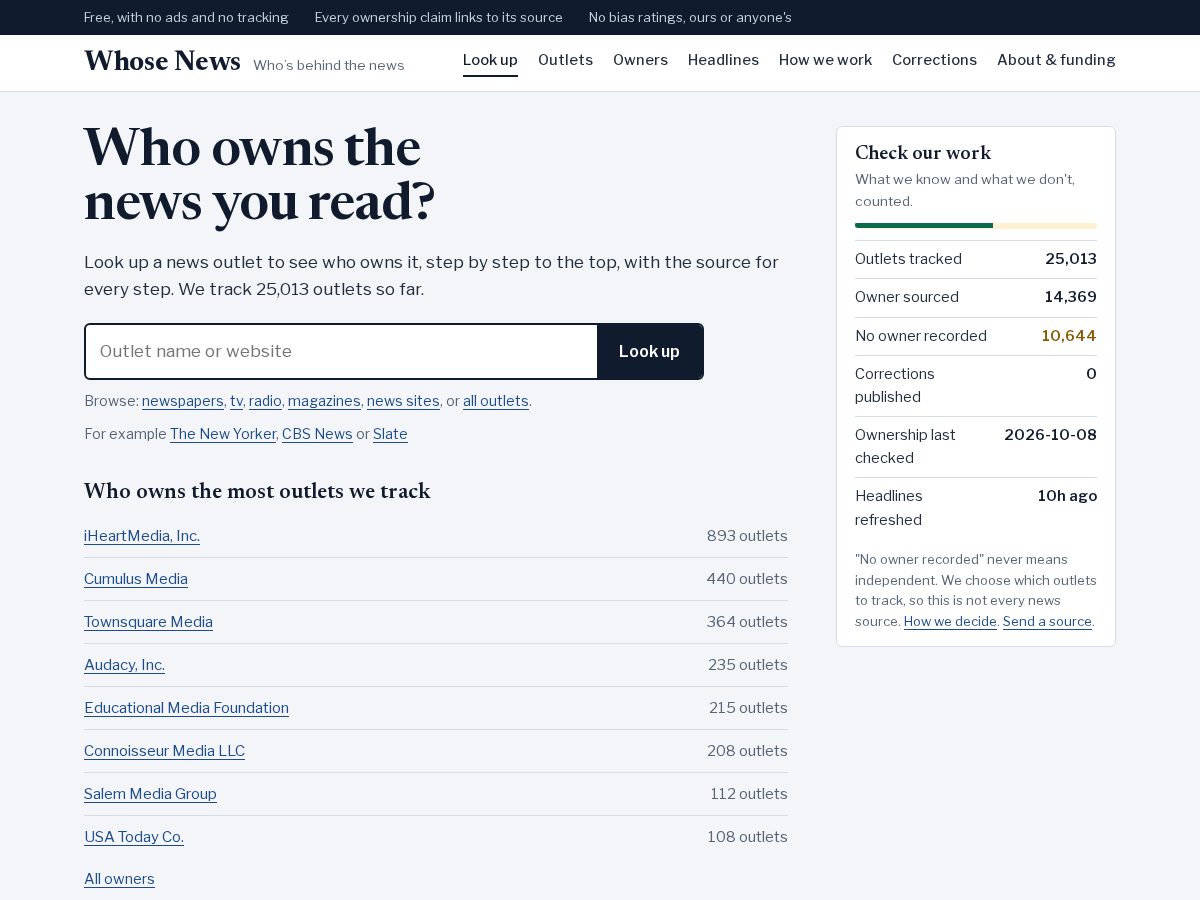Click the Who's behind the news tagline

coord(329,65)
